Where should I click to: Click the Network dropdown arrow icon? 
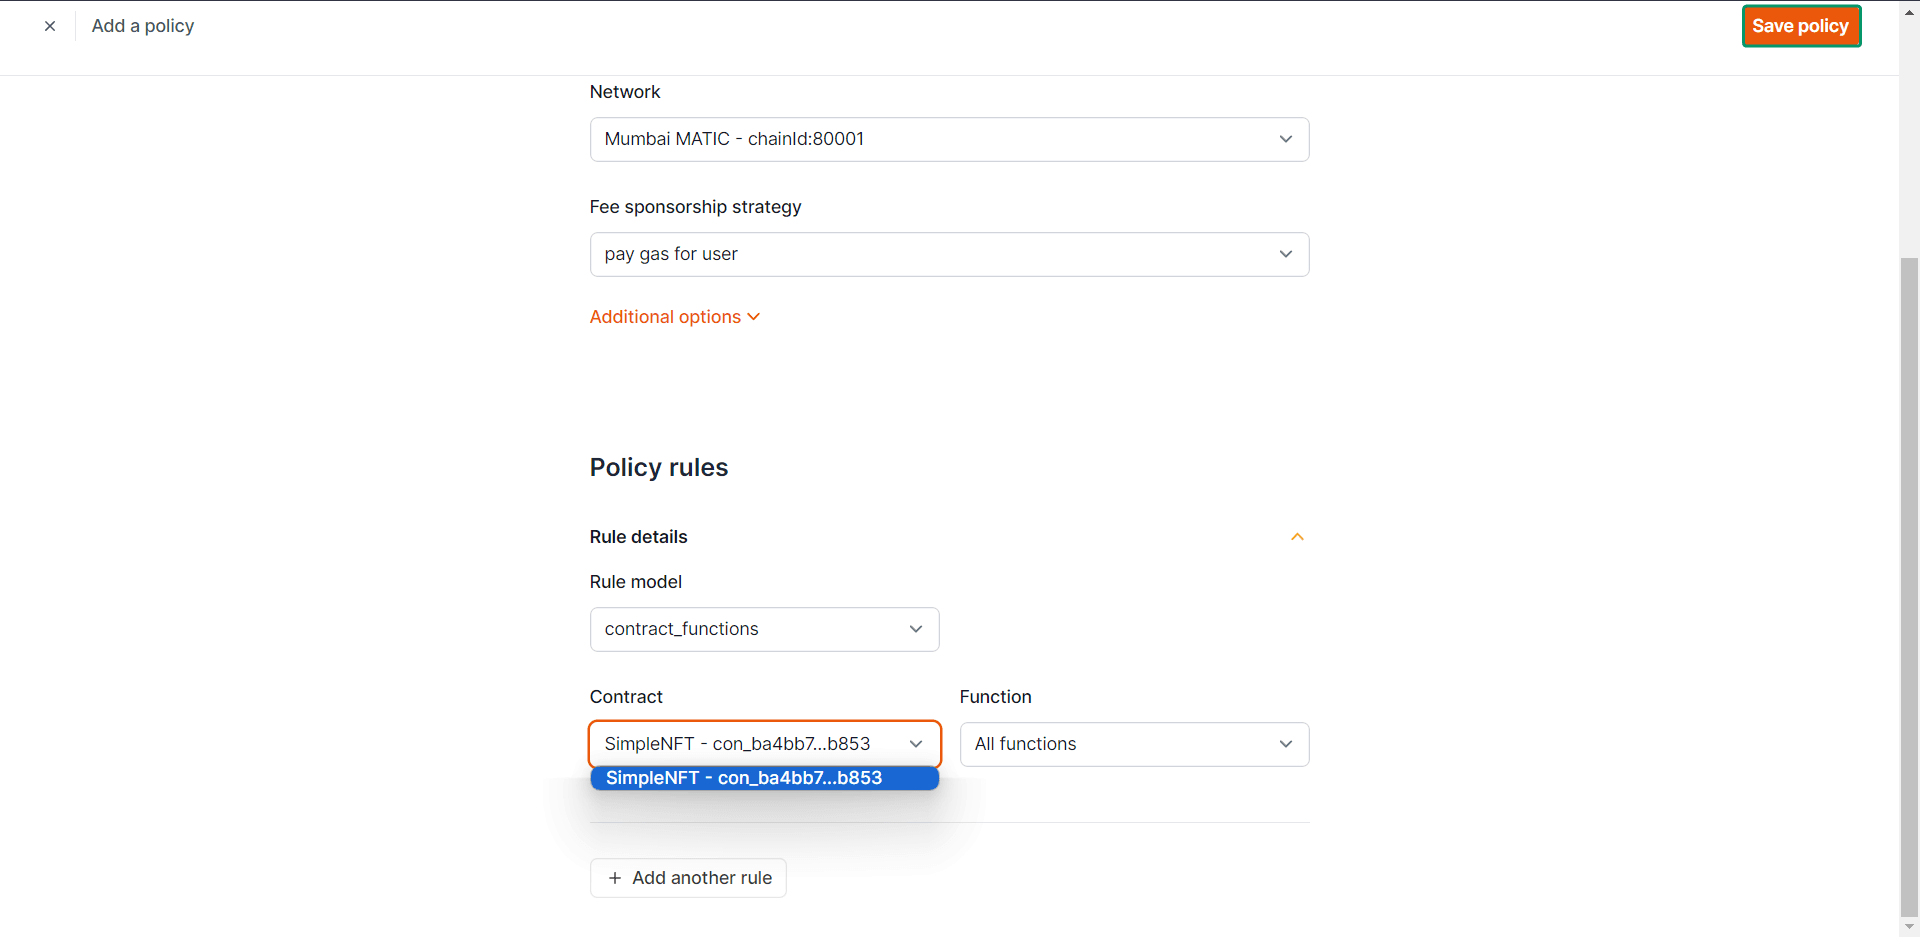[1286, 139]
